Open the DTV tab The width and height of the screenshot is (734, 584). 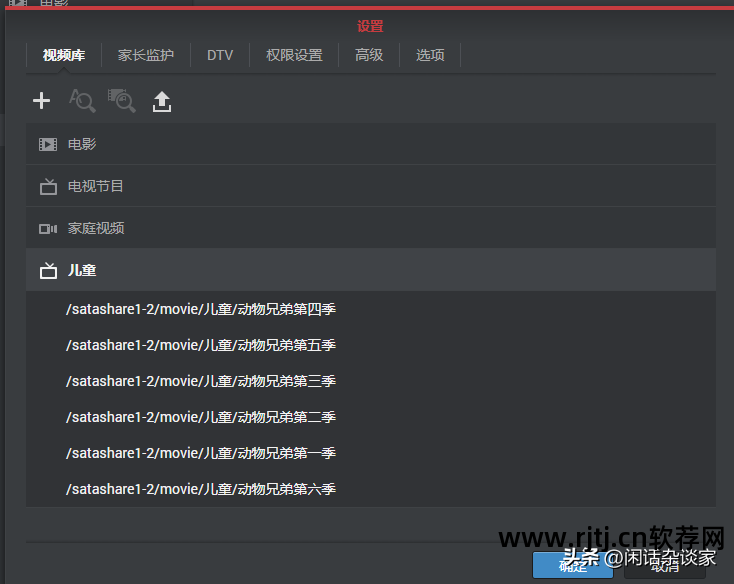point(220,55)
